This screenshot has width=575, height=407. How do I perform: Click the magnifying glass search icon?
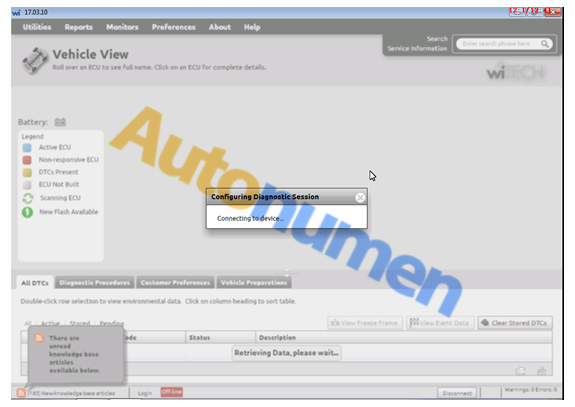click(x=545, y=44)
